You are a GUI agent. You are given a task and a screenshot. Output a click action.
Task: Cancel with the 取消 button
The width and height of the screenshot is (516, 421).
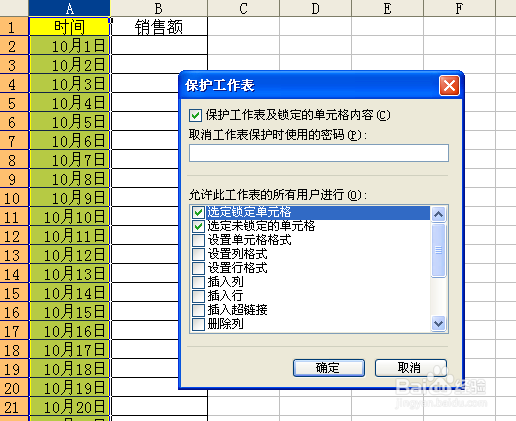pyautogui.click(x=411, y=368)
